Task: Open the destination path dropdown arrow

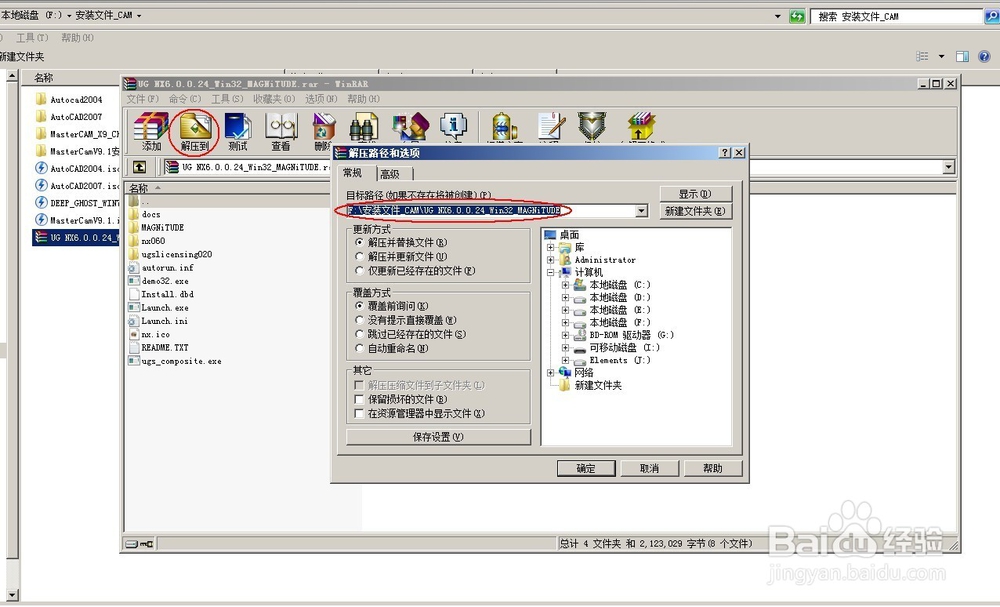Action: click(642, 210)
